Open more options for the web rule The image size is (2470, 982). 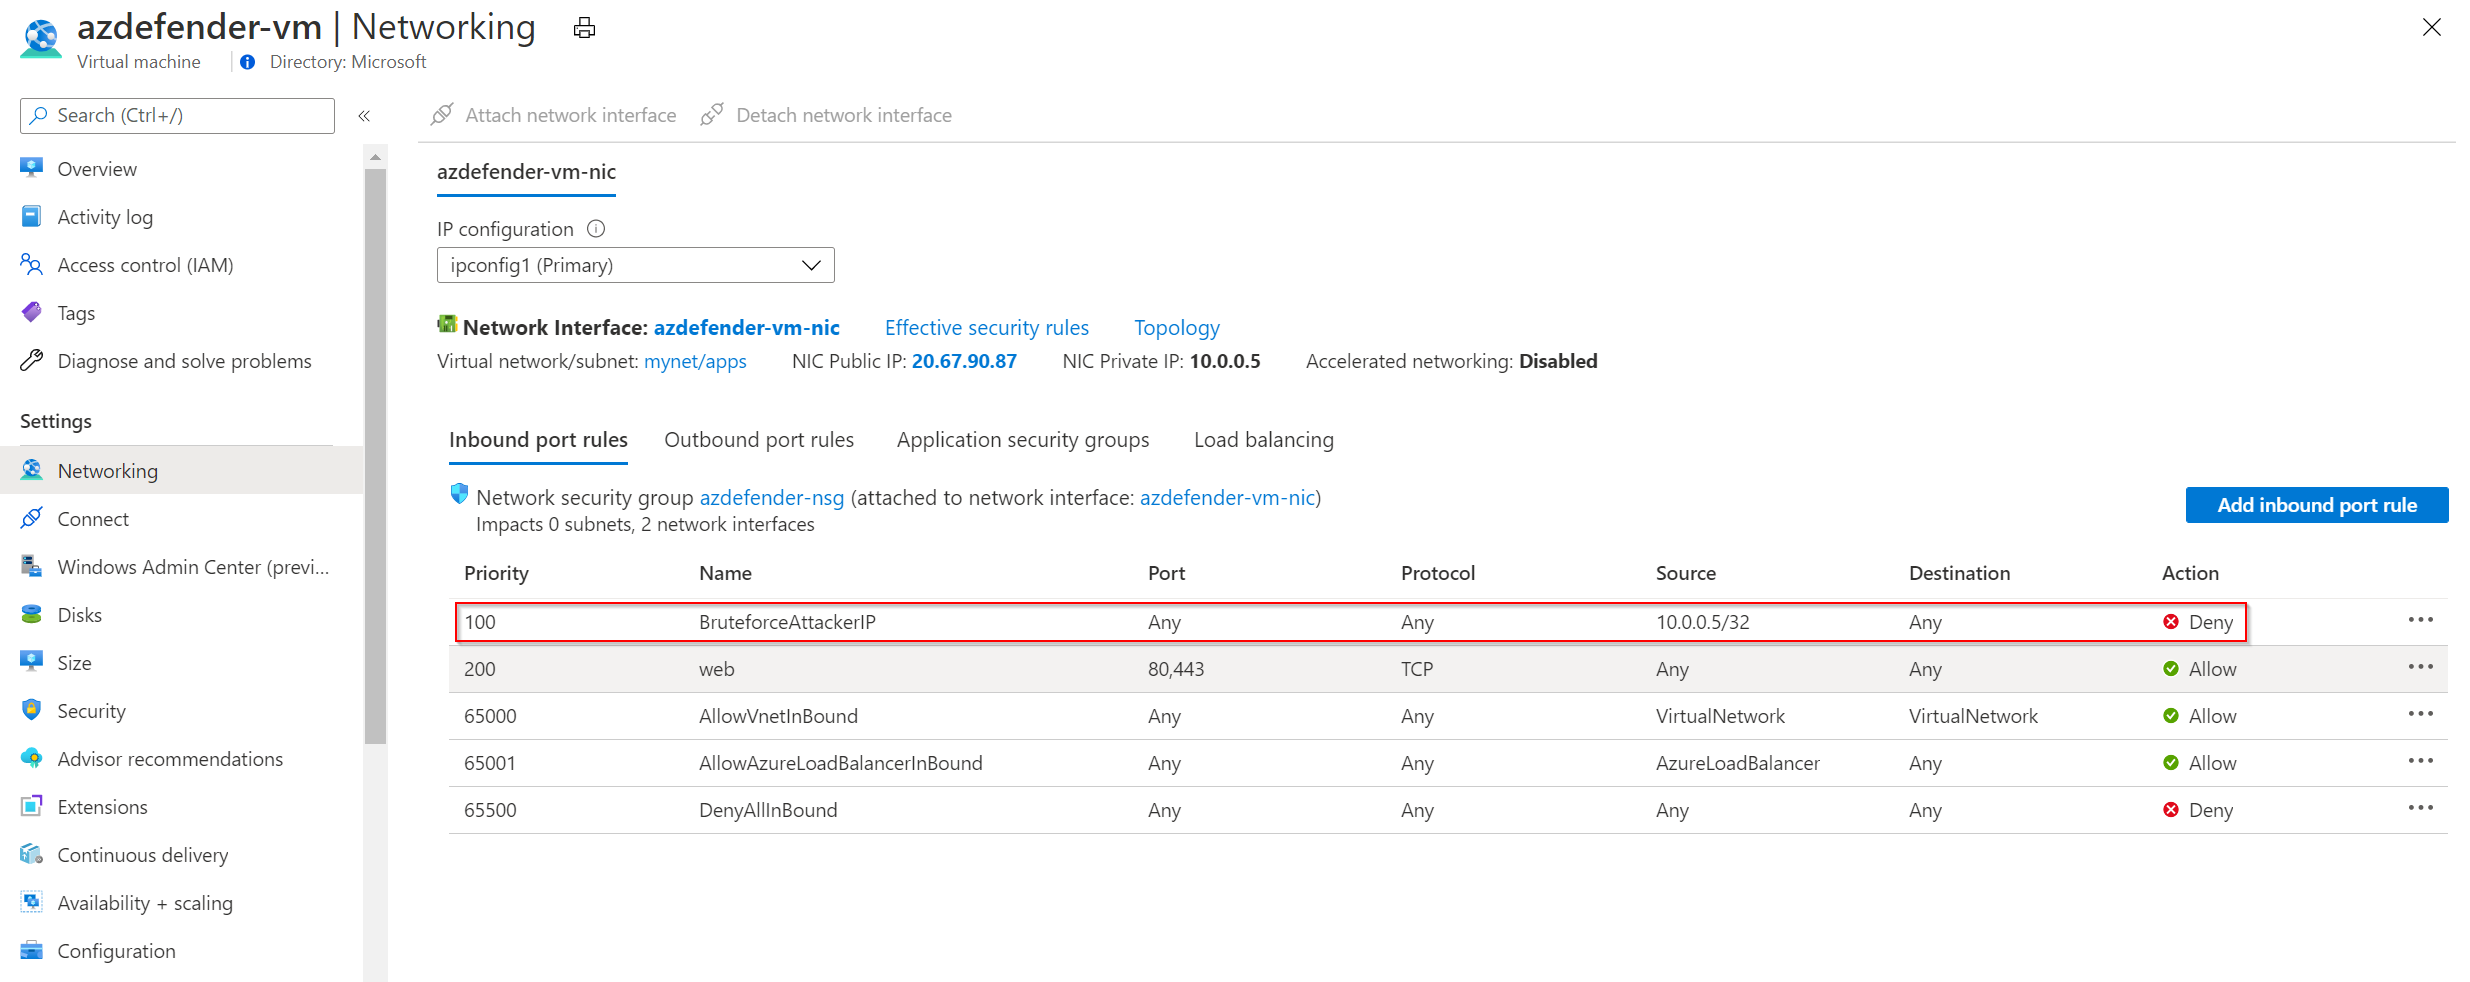2420,668
